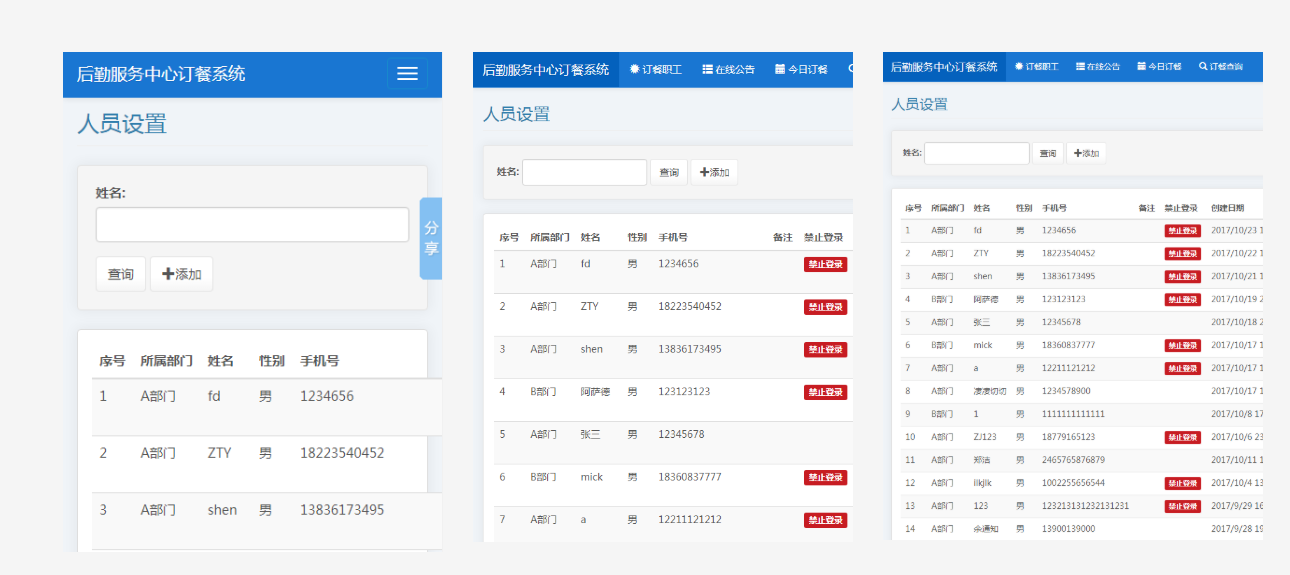Click 订餐查询 search item in rightmost navbar
Screen dimensions: 1290x575
1221,67
